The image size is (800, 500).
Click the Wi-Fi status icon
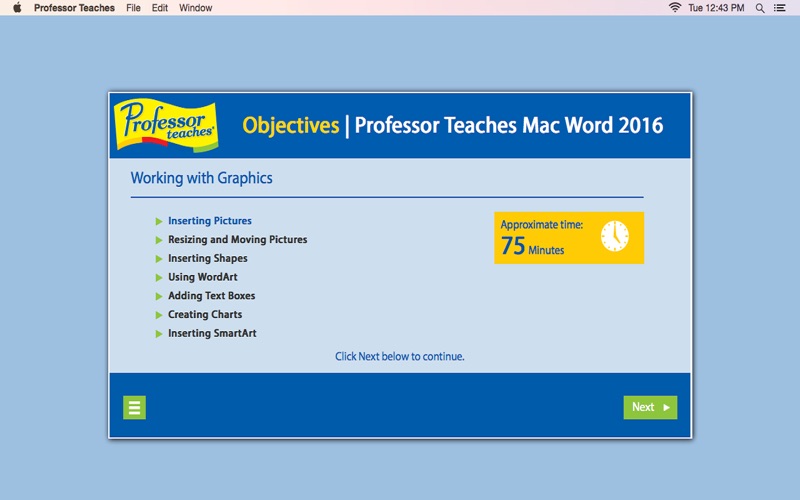tap(674, 8)
